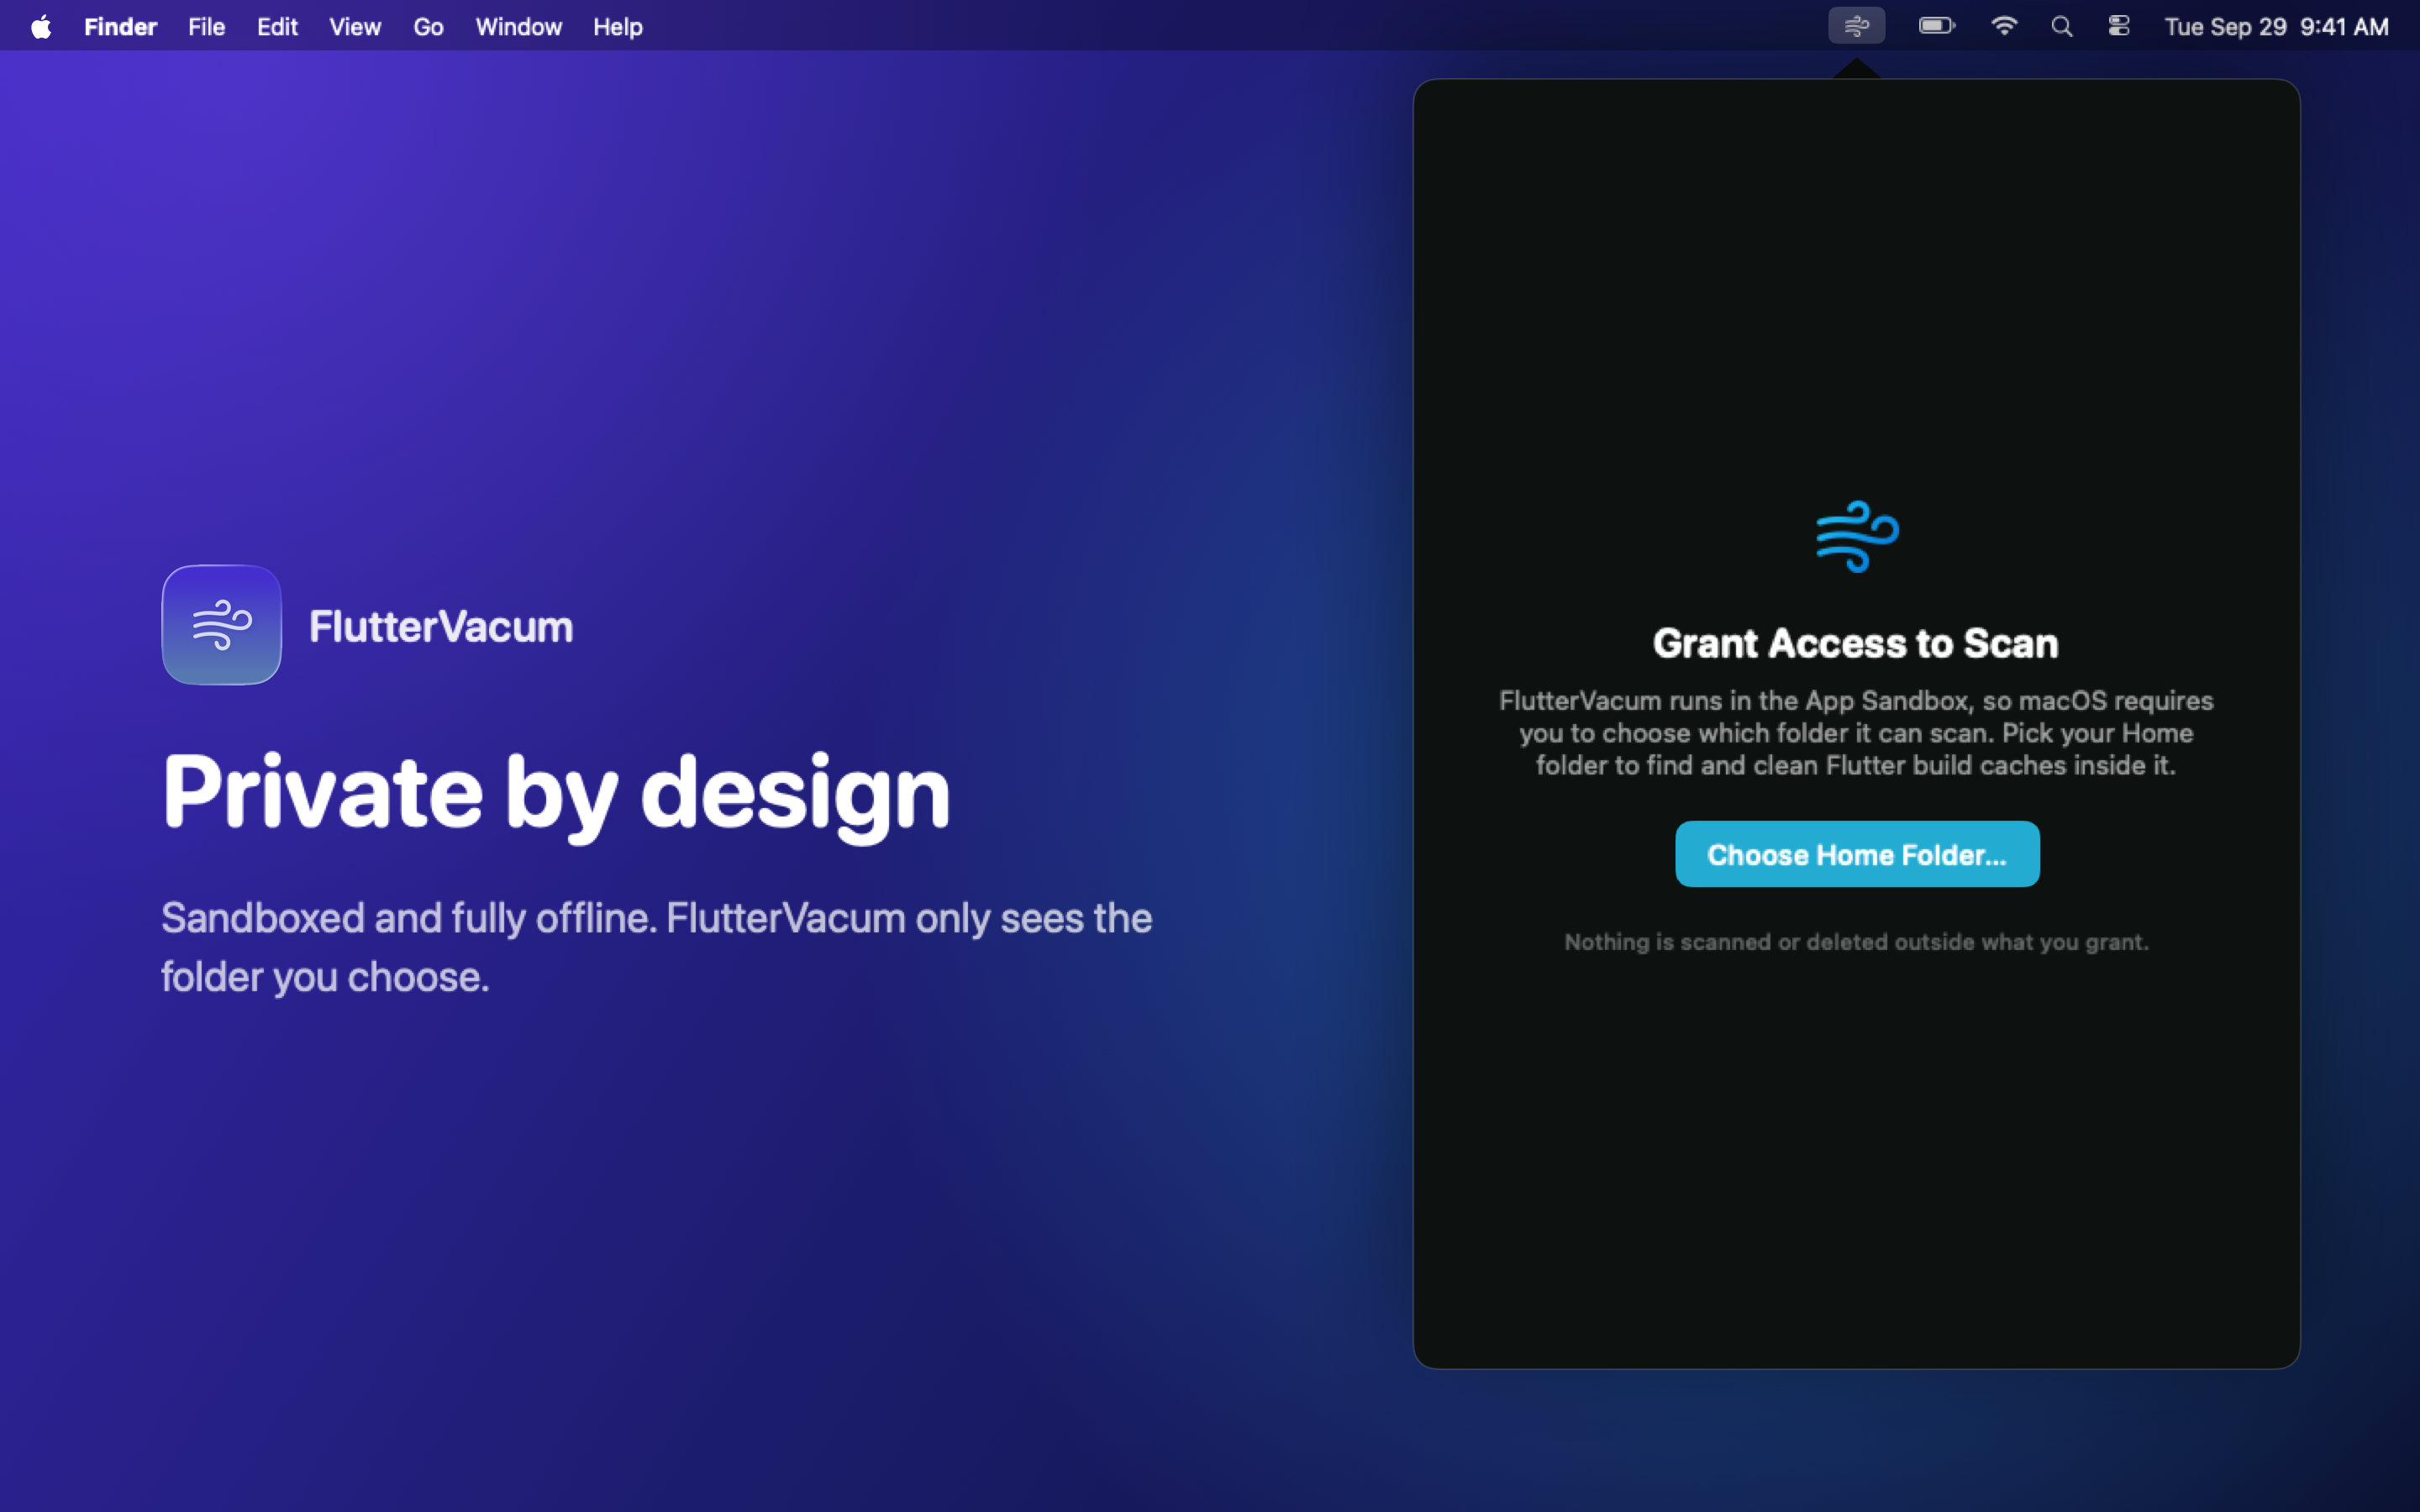
Task: Open the Edit menu
Action: tap(277, 27)
